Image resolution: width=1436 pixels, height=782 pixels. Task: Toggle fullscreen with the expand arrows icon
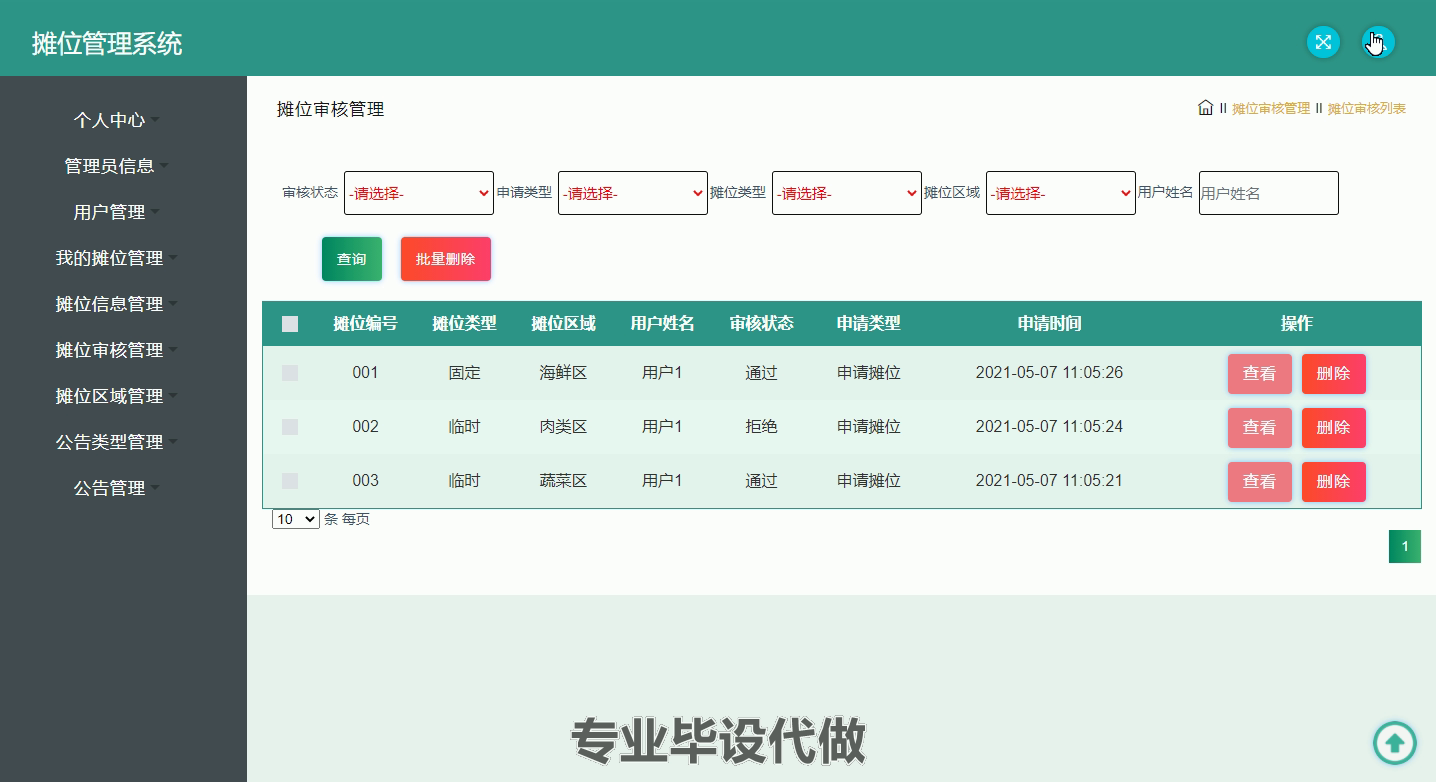tap(1323, 42)
